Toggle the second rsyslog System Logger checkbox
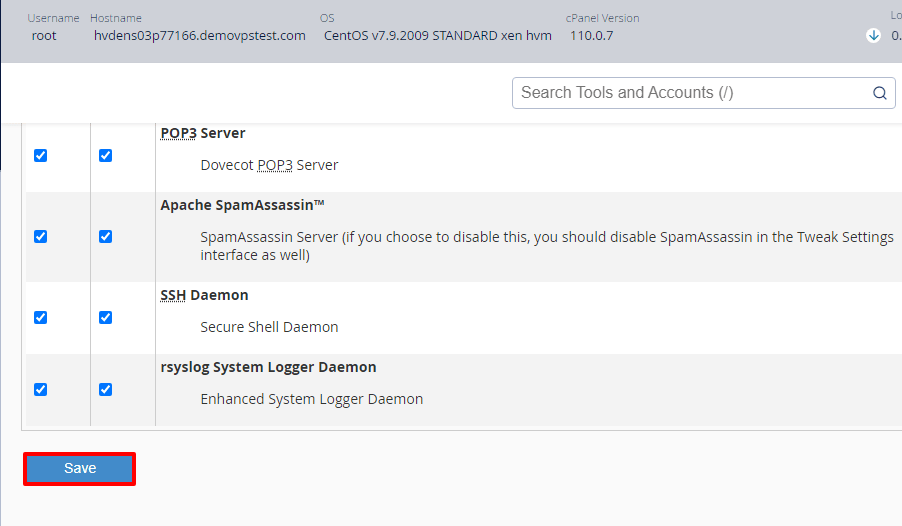The image size is (902, 526). coord(105,390)
